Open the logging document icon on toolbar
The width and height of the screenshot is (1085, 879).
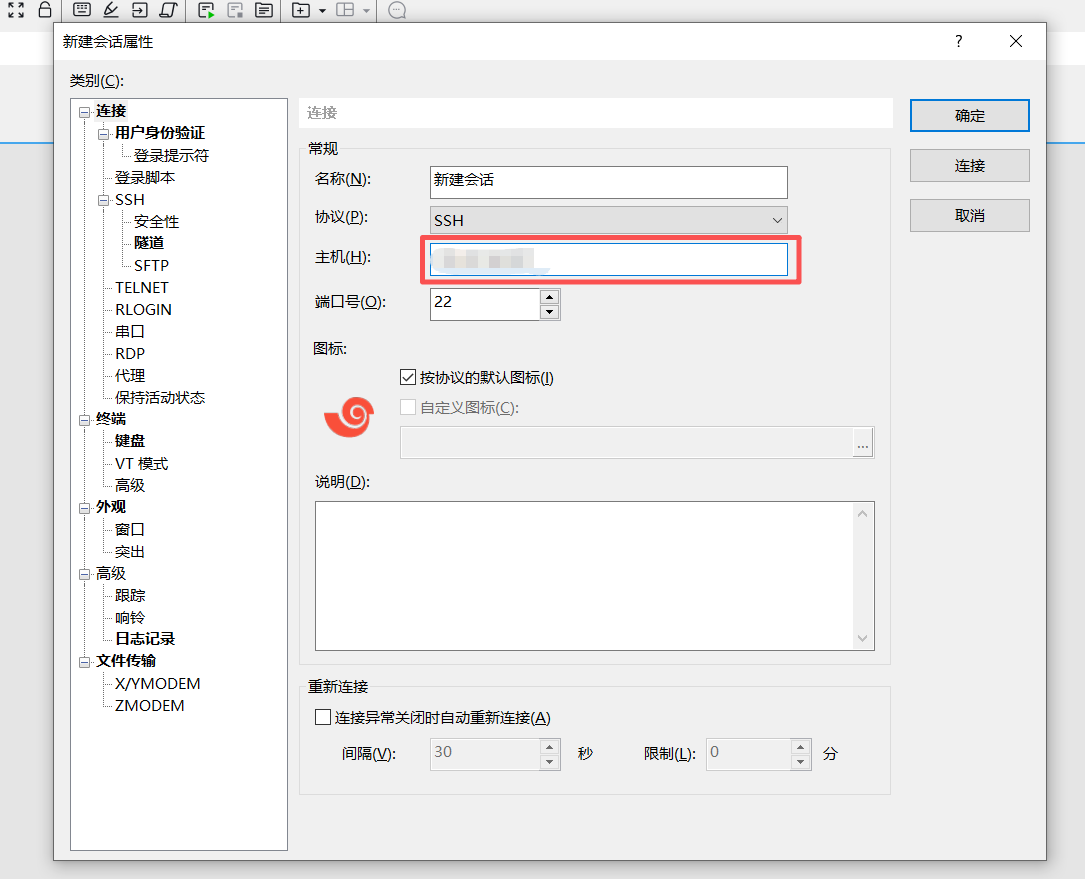tap(264, 11)
